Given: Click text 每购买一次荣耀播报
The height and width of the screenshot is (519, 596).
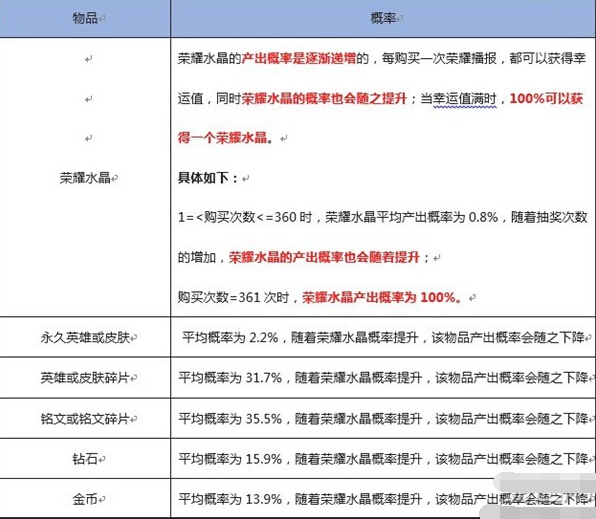Looking at the screenshot, I should coord(439,58).
